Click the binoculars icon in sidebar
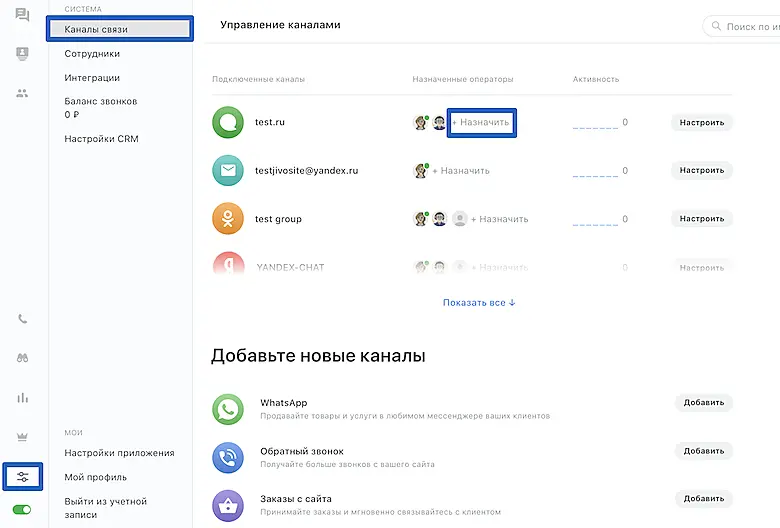780x528 pixels. [x=22, y=358]
